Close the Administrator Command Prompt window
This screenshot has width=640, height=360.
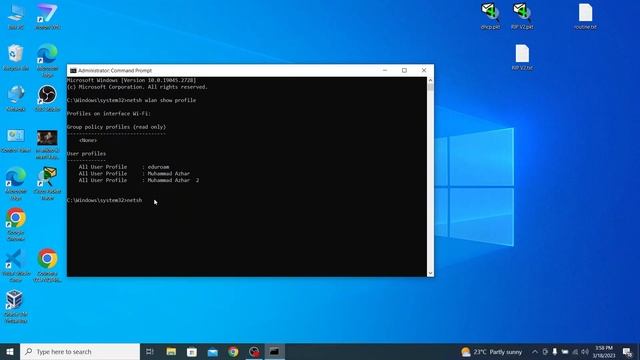pos(424,70)
